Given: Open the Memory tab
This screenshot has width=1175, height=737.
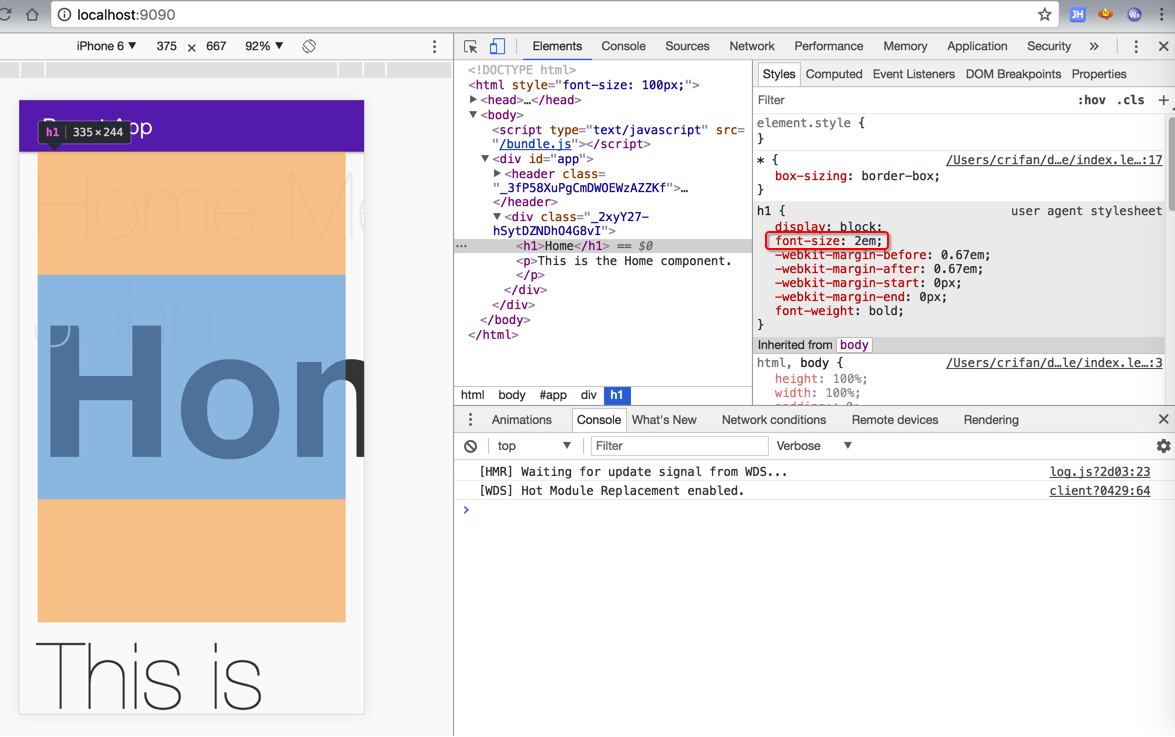Looking at the screenshot, I should coord(905,46).
